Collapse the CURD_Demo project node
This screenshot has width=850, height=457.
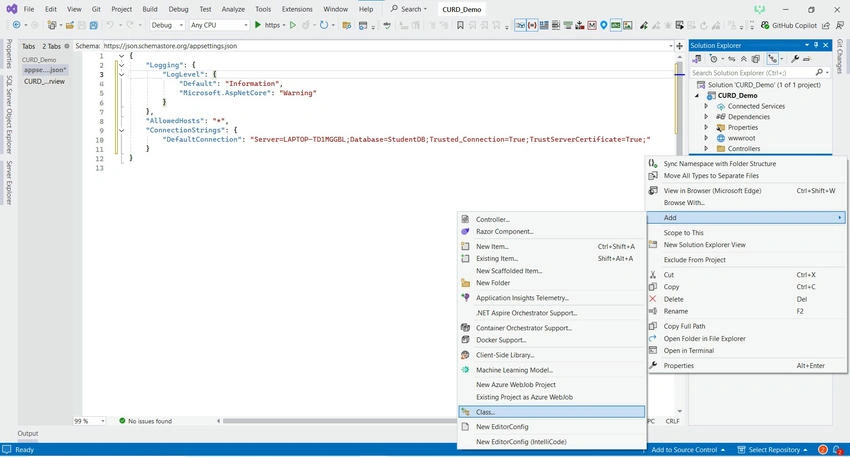click(x=697, y=95)
